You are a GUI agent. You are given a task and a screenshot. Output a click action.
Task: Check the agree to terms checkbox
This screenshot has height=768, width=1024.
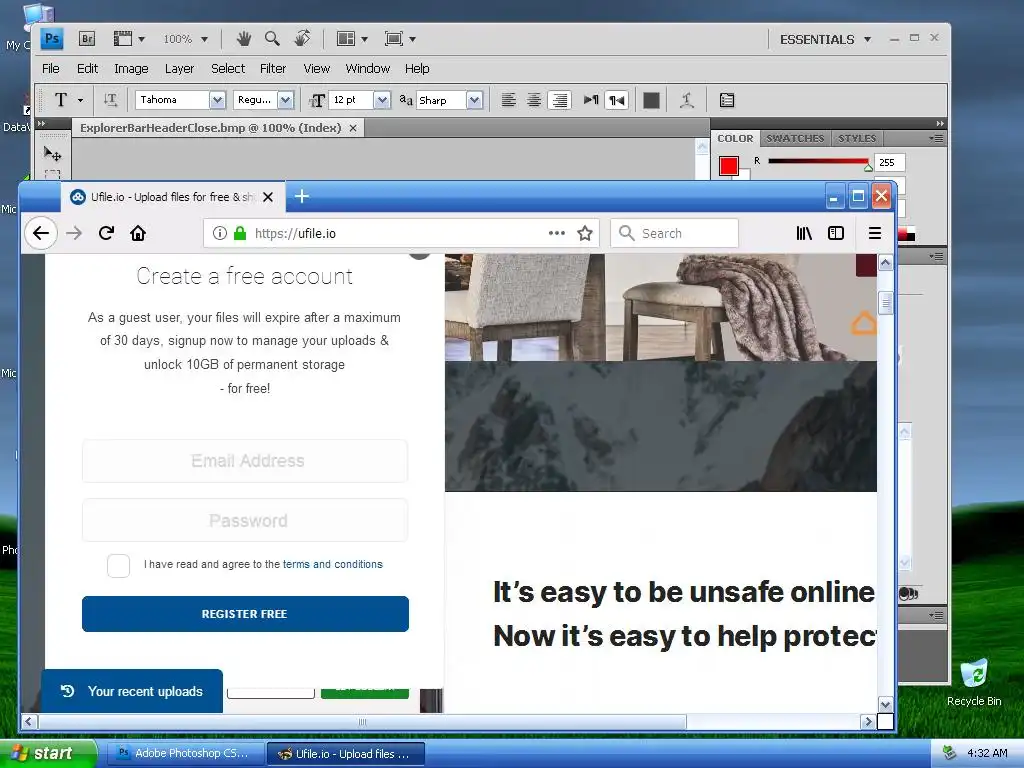tap(118, 566)
